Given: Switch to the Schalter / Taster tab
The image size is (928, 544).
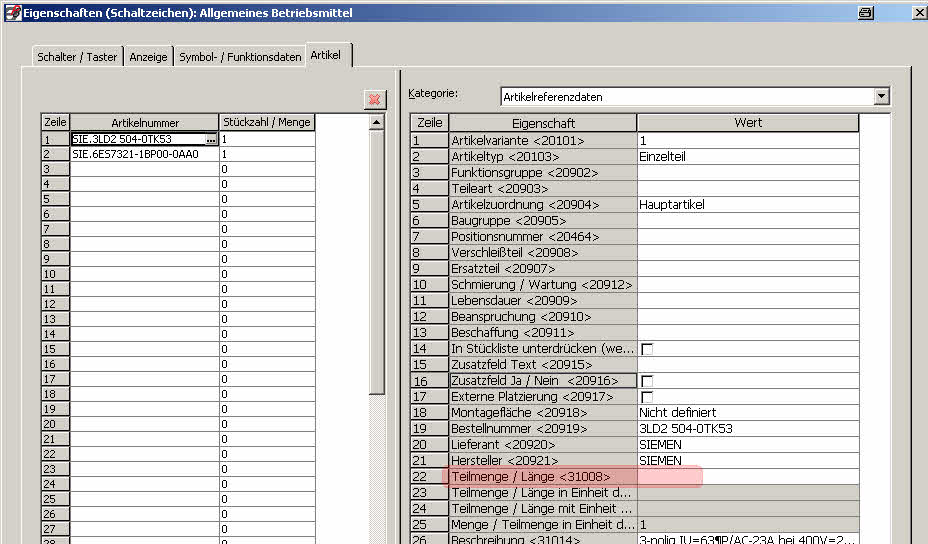Looking at the screenshot, I should 77,57.
